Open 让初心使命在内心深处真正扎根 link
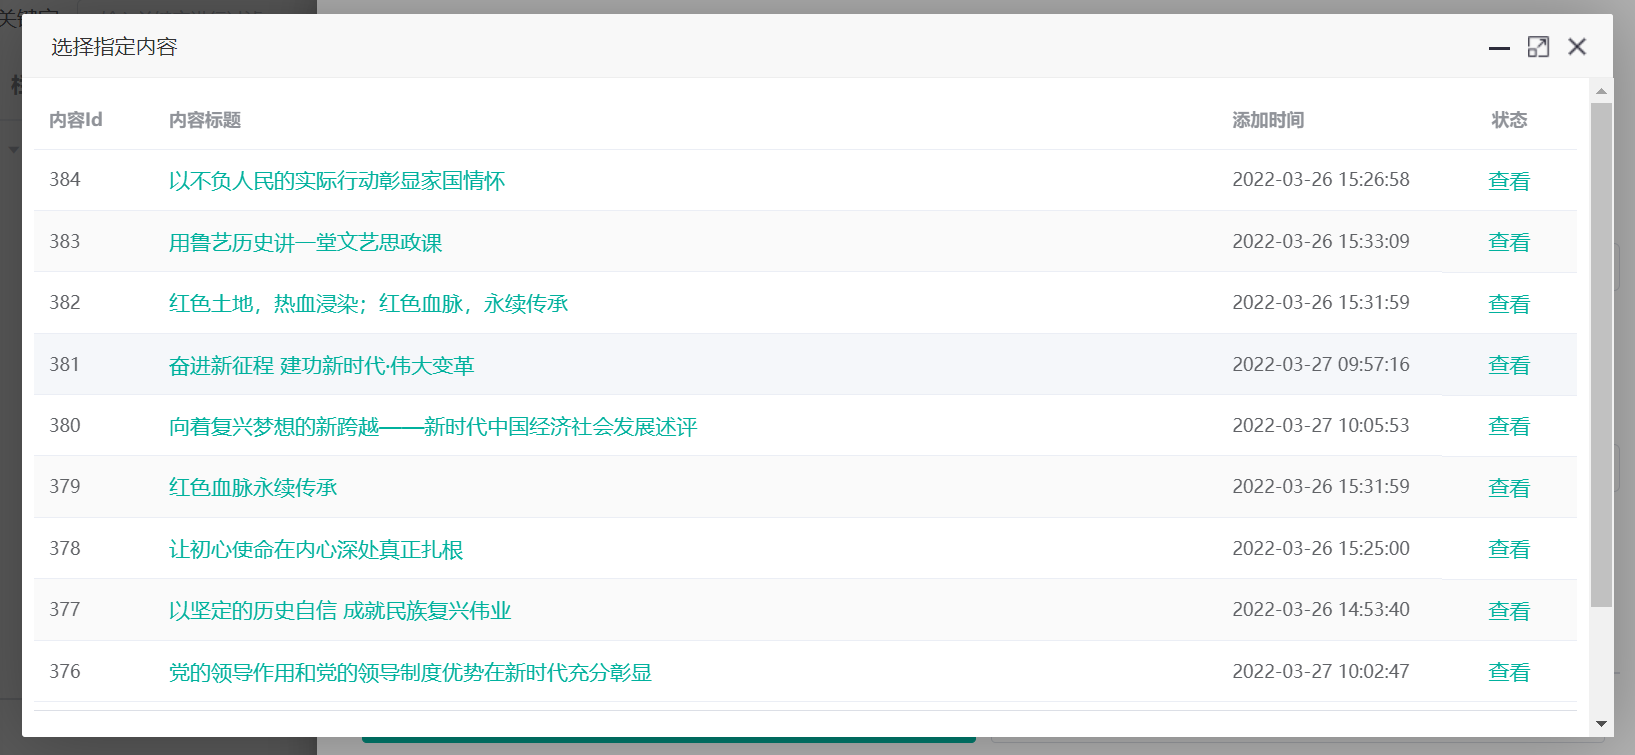This screenshot has height=755, width=1635. (316, 550)
